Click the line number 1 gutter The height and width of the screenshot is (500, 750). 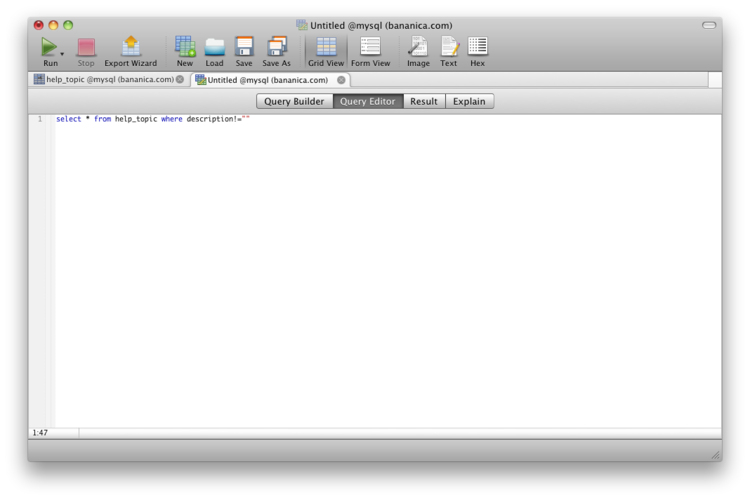click(x=40, y=119)
